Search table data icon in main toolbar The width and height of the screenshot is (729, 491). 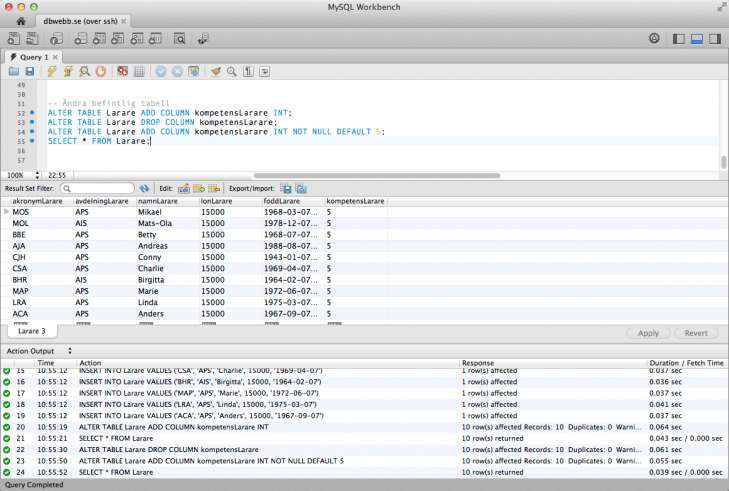pyautogui.click(x=179, y=39)
